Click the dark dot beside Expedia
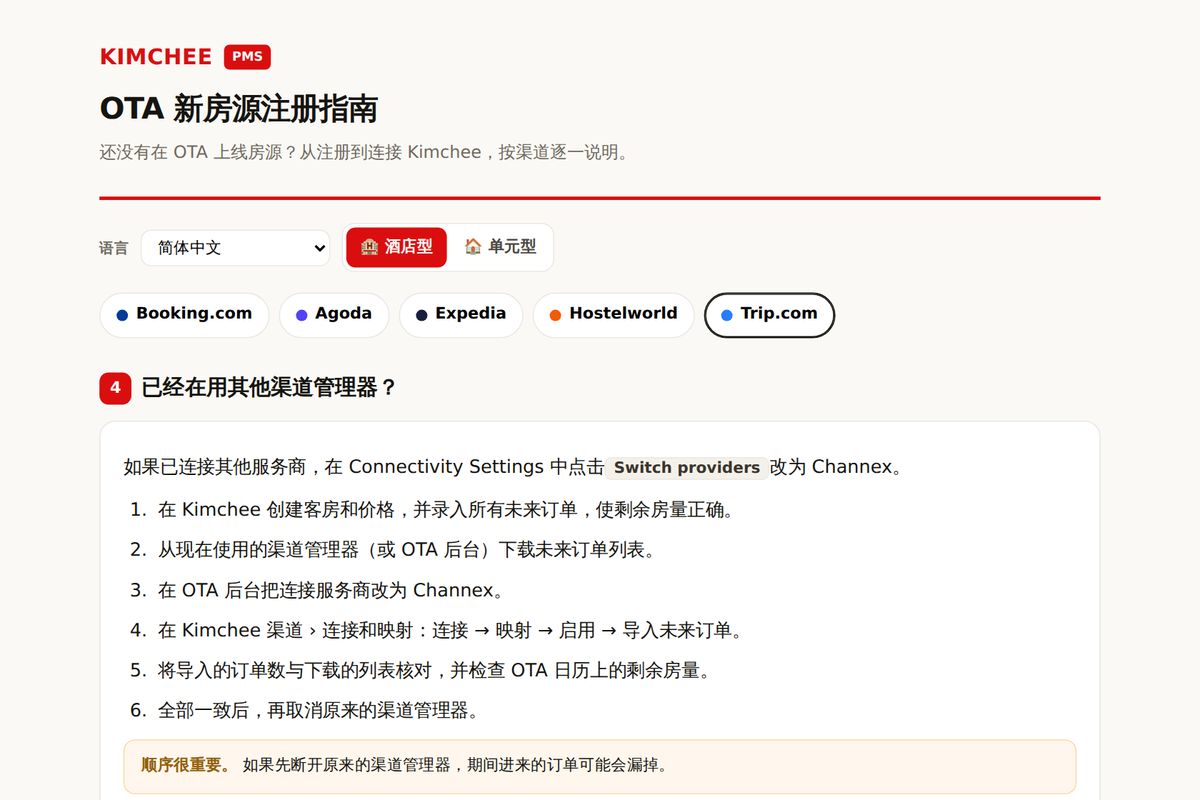Viewport: 1200px width, 800px height. click(x=421, y=315)
